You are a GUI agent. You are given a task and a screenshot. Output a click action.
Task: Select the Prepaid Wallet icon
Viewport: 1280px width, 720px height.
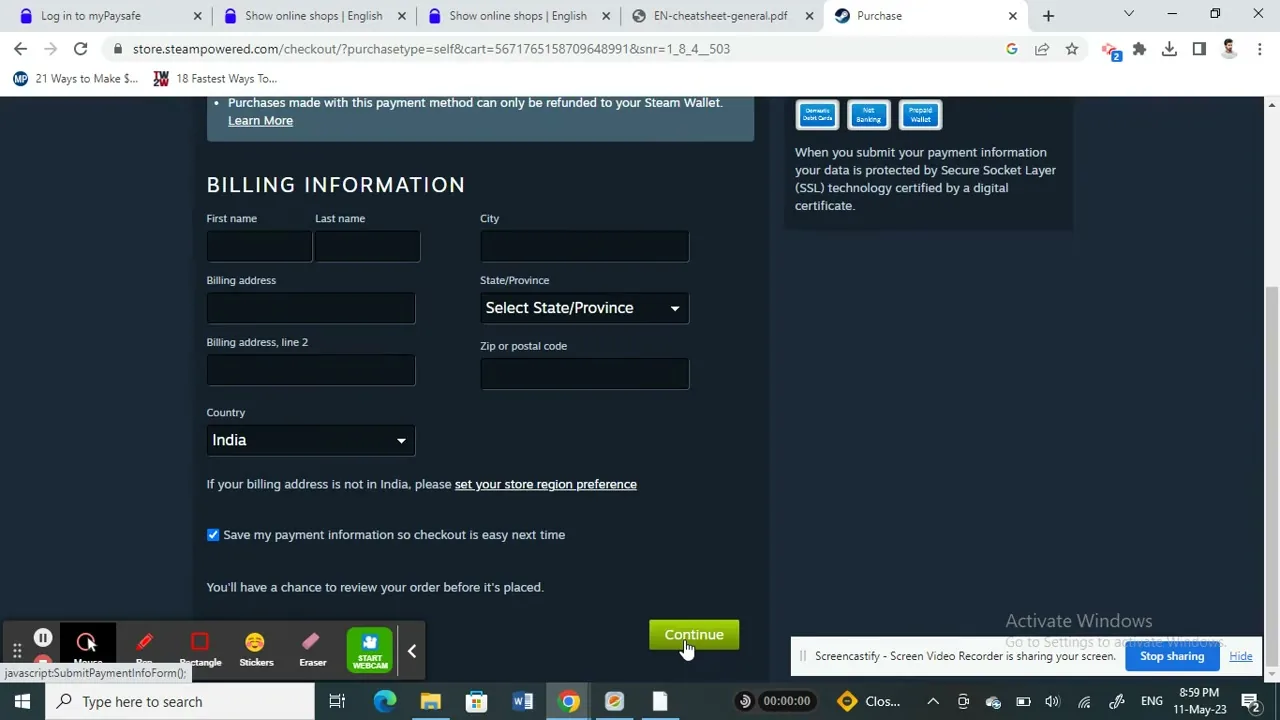coord(920,115)
